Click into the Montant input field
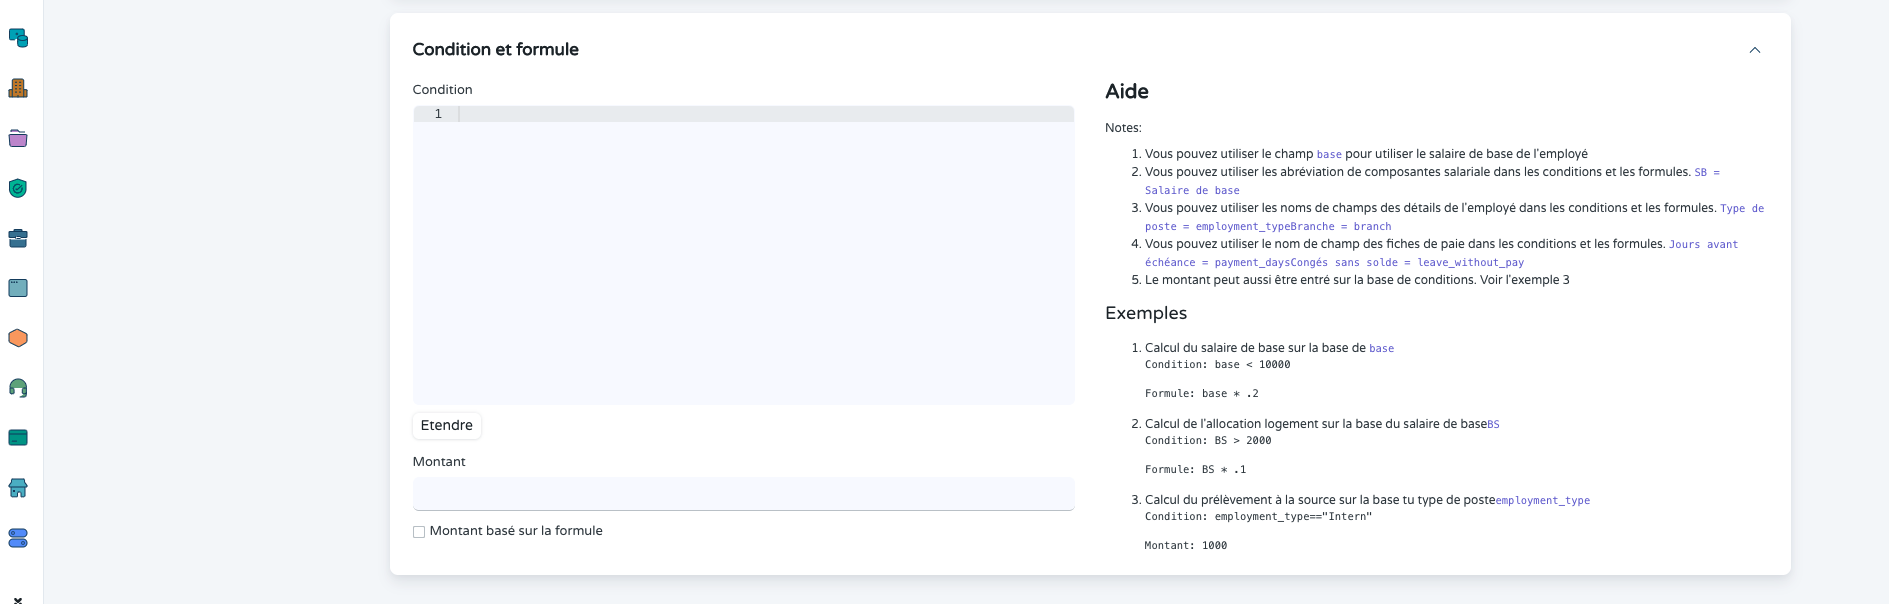 (x=743, y=494)
